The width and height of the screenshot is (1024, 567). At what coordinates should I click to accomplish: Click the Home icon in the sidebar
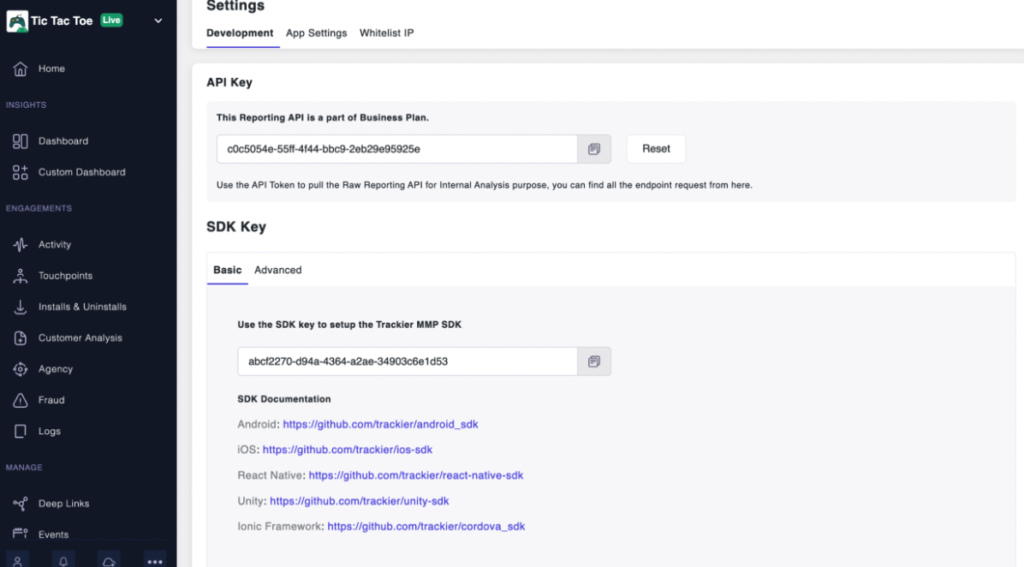(x=20, y=69)
